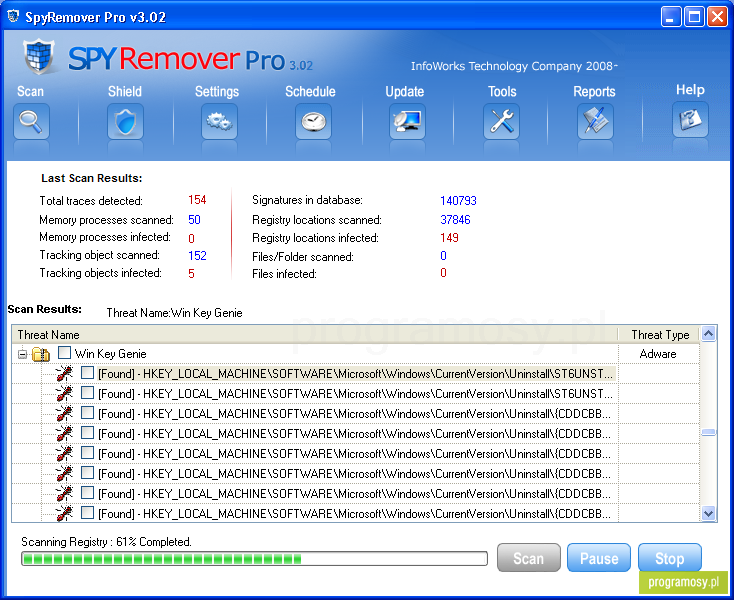The height and width of the screenshot is (600, 734).
Task: Open the Settings gears icon
Action: 220,122
